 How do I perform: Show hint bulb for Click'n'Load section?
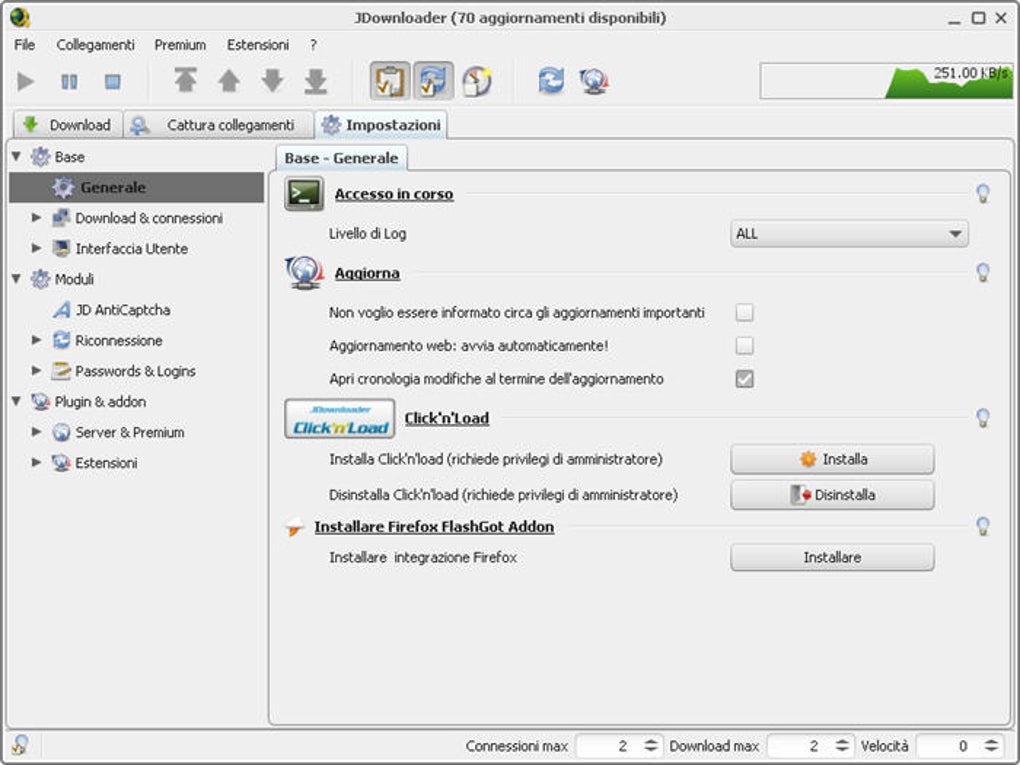983,418
